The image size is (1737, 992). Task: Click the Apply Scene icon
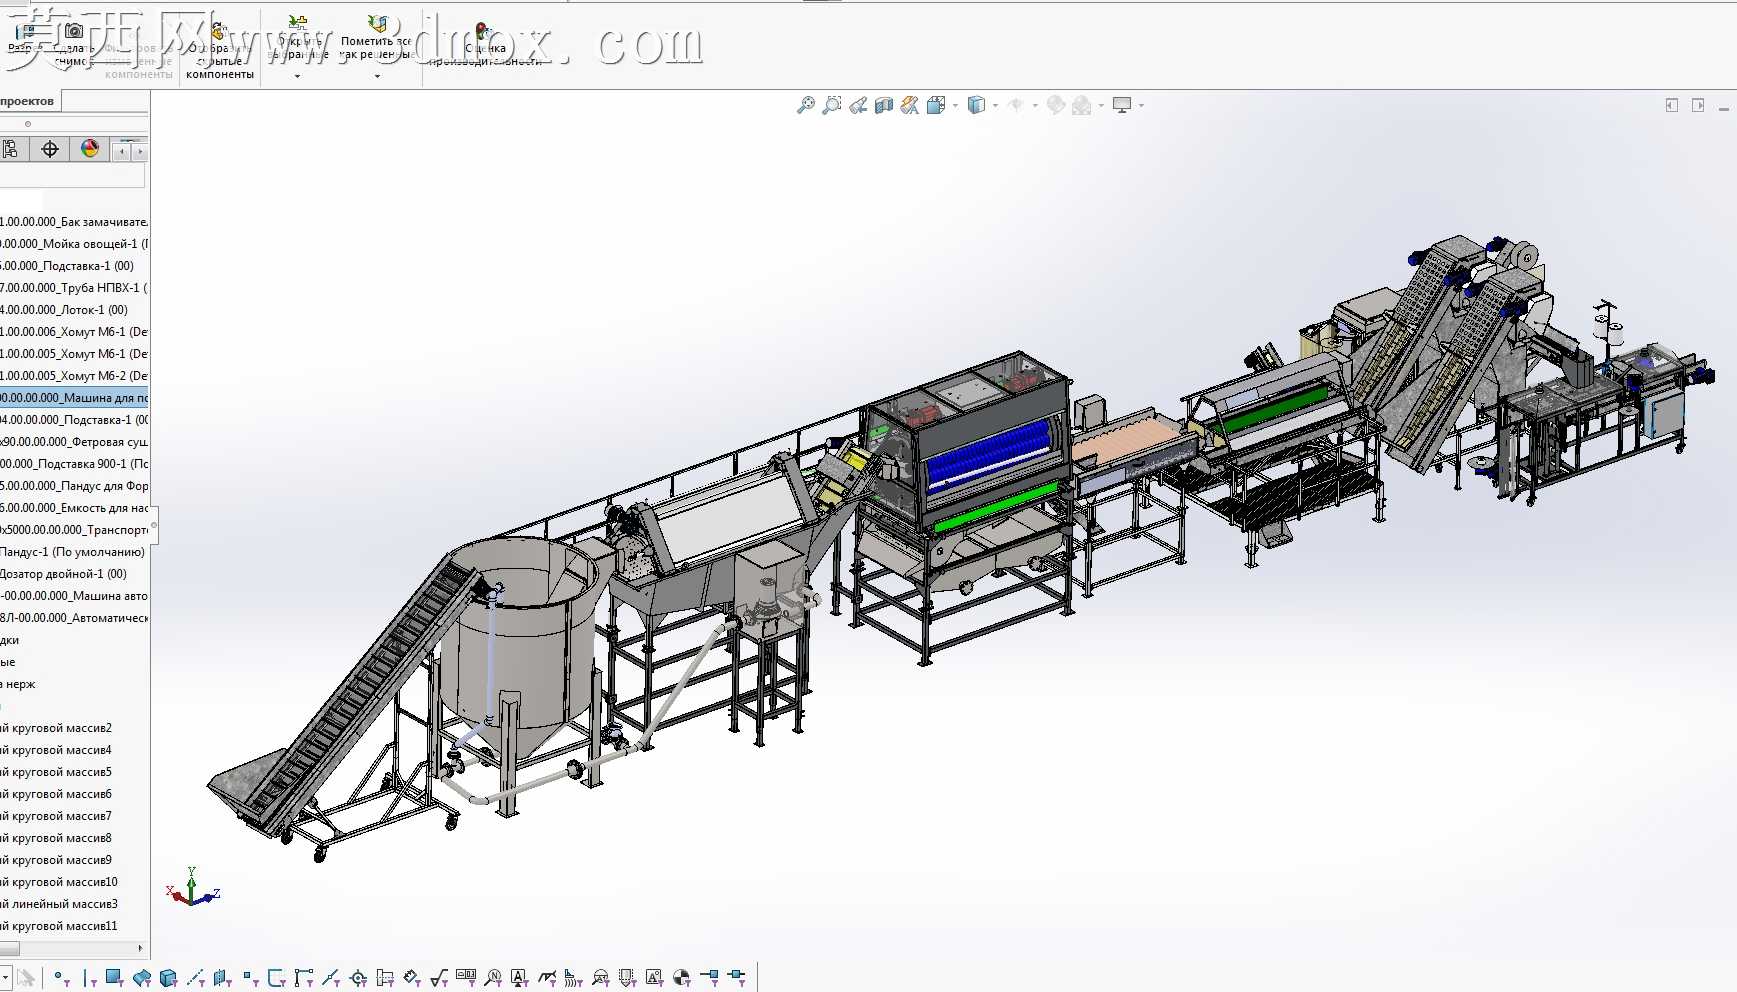(1082, 105)
